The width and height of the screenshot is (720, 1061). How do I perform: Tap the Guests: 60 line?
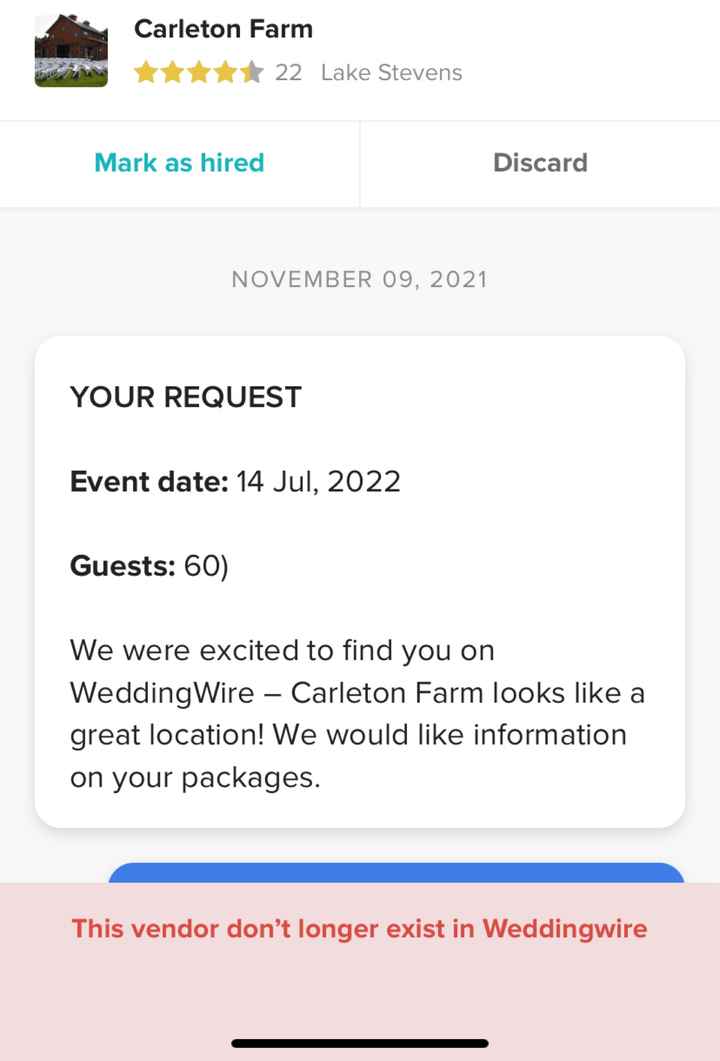[149, 566]
